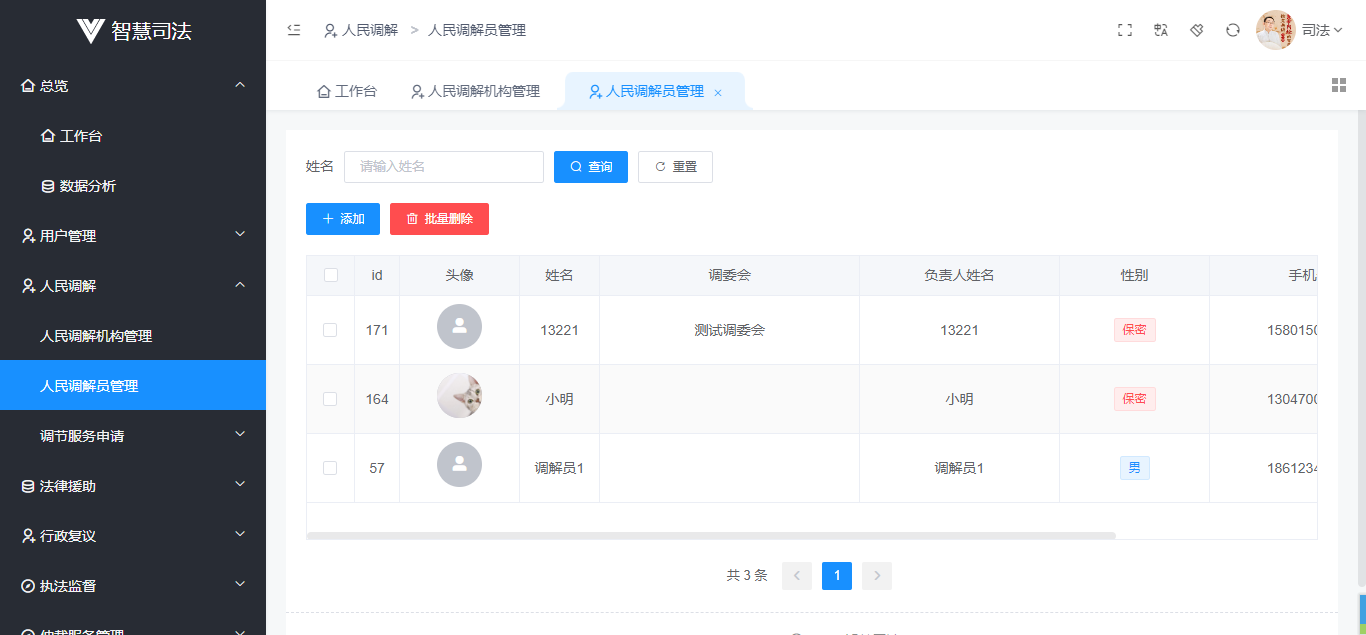1366x635 pixels.
Task: Click the cat avatar of 小明
Action: 459,396
